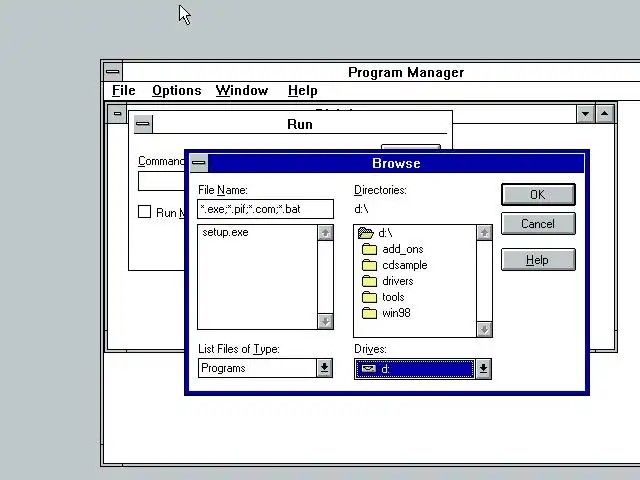Toggle the Run Minimized checkbox
This screenshot has height=480, width=640.
(x=144, y=211)
